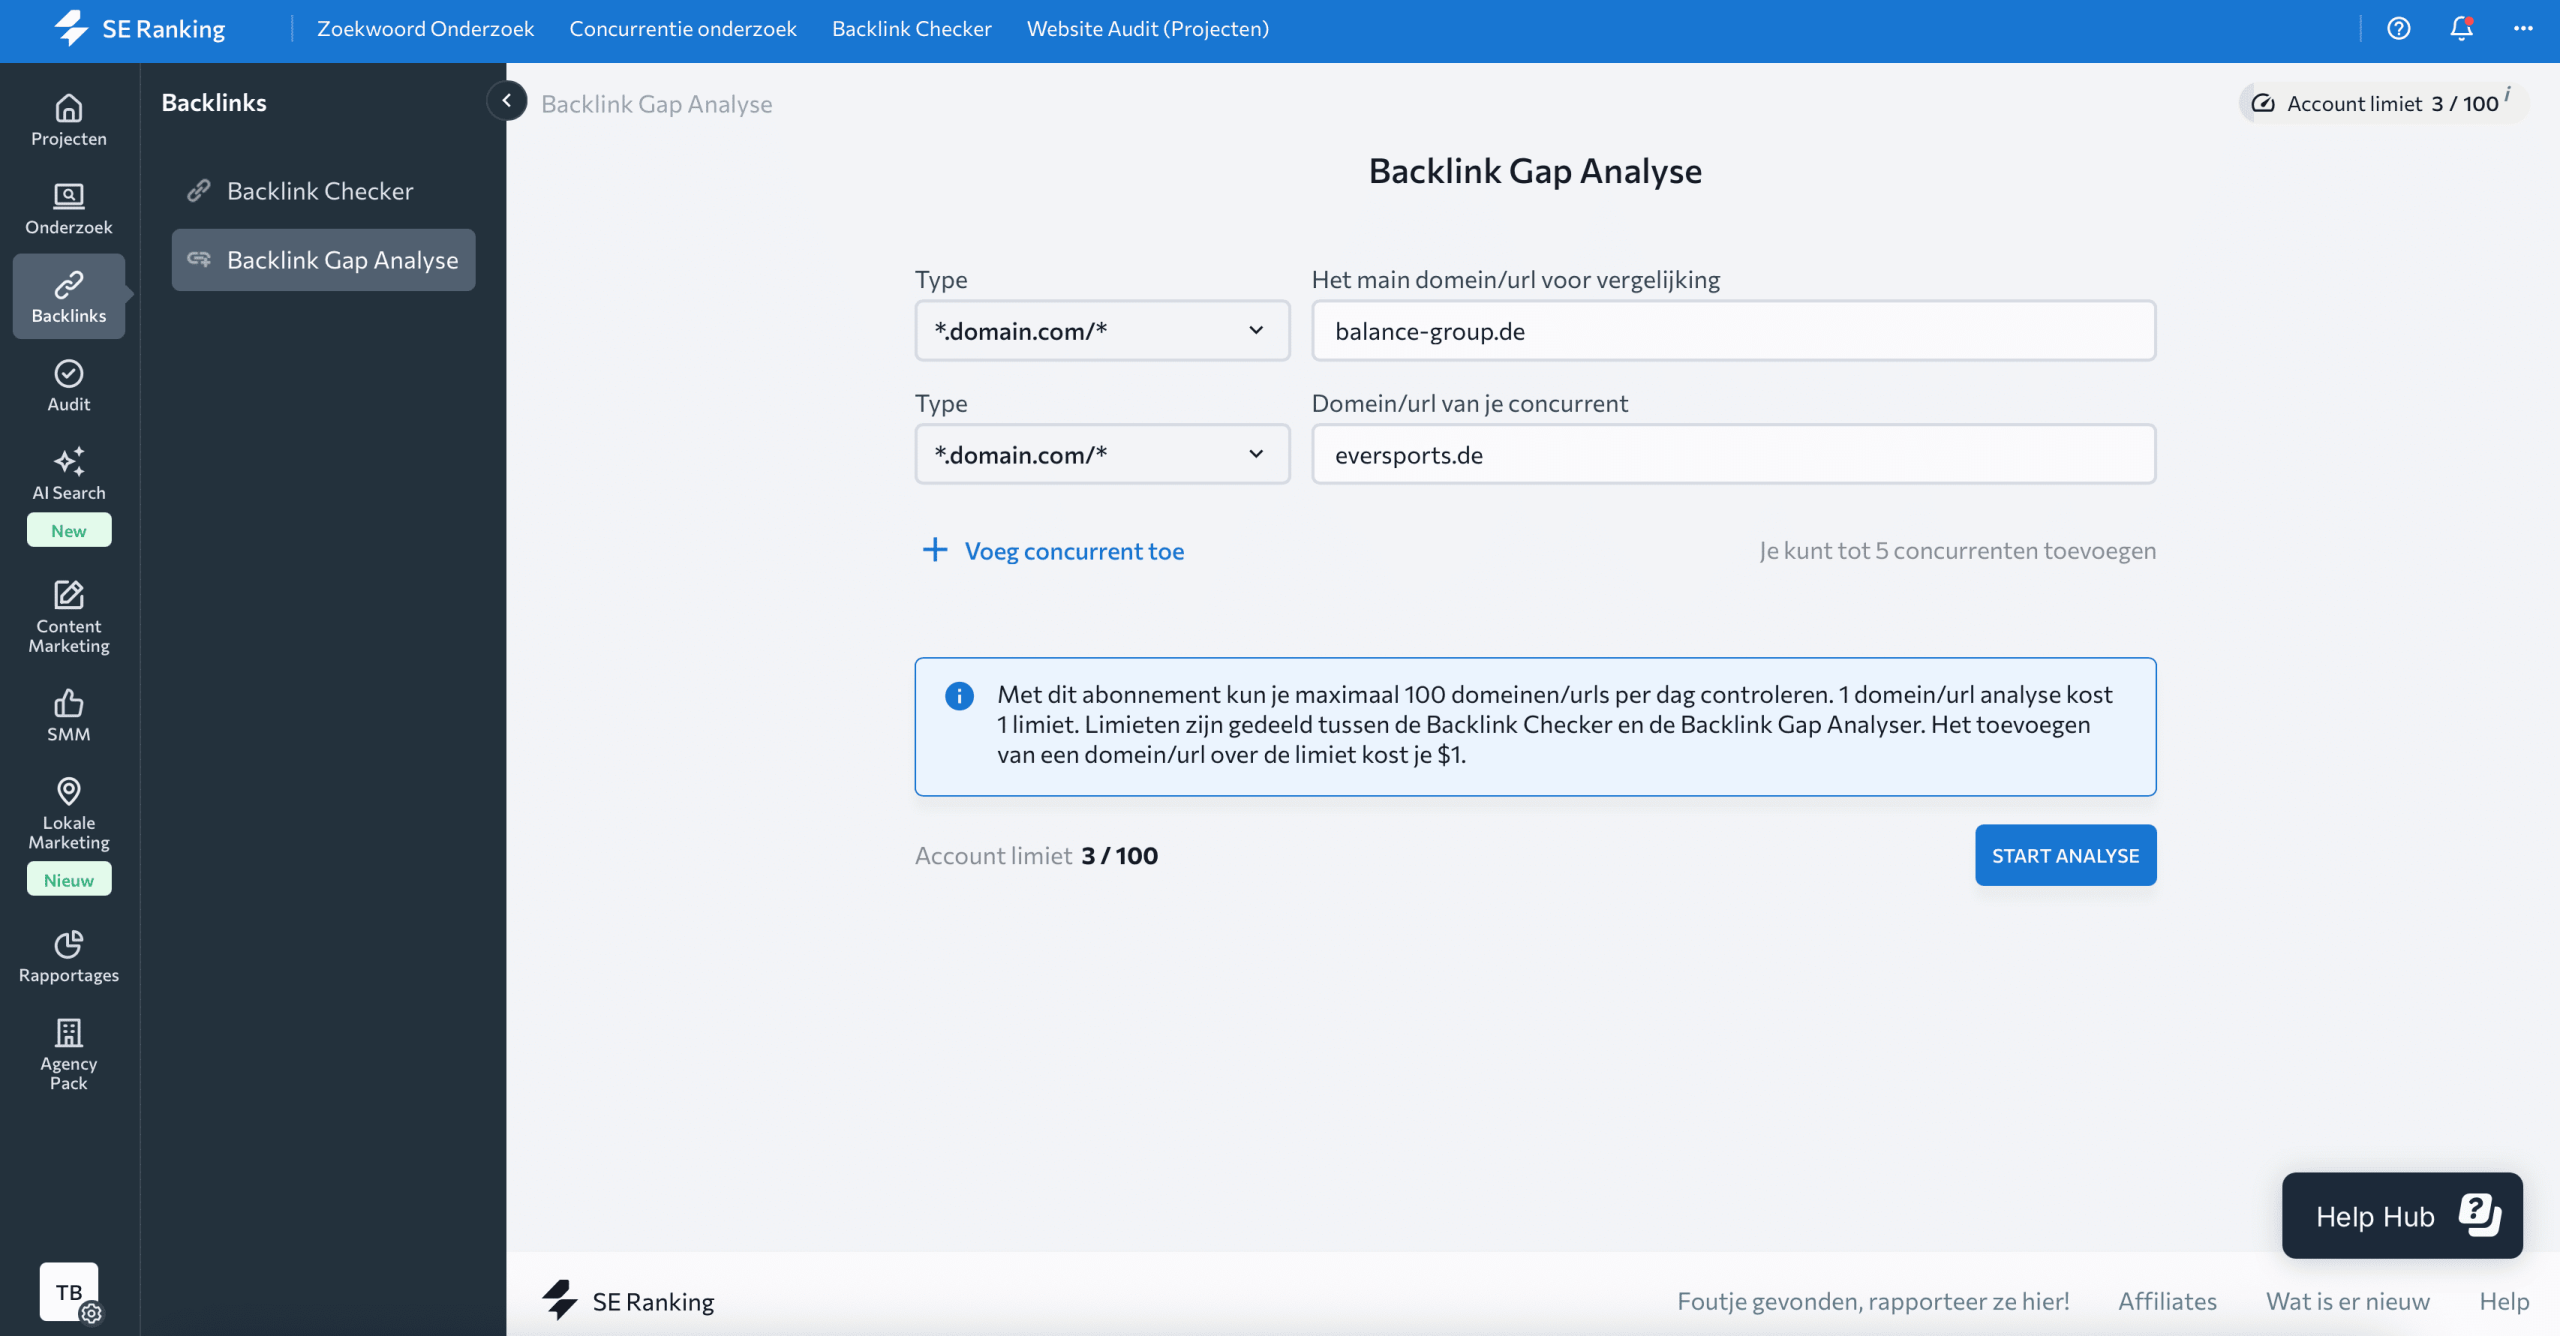Open Zoekwoord Onderzoek top menu
The image size is (2560, 1336).
point(425,28)
